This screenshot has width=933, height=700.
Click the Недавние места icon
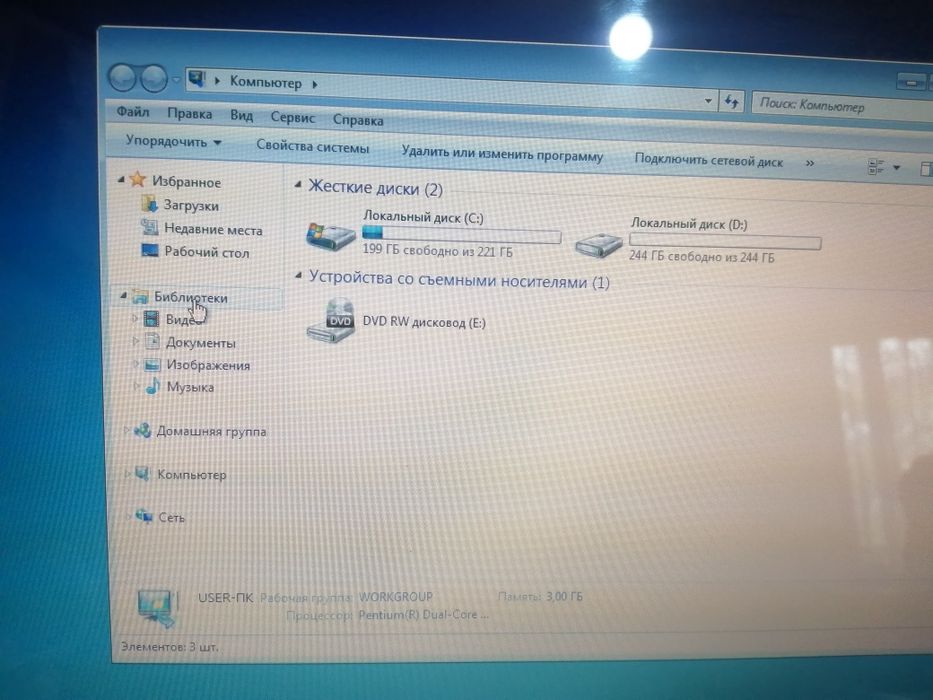point(149,227)
